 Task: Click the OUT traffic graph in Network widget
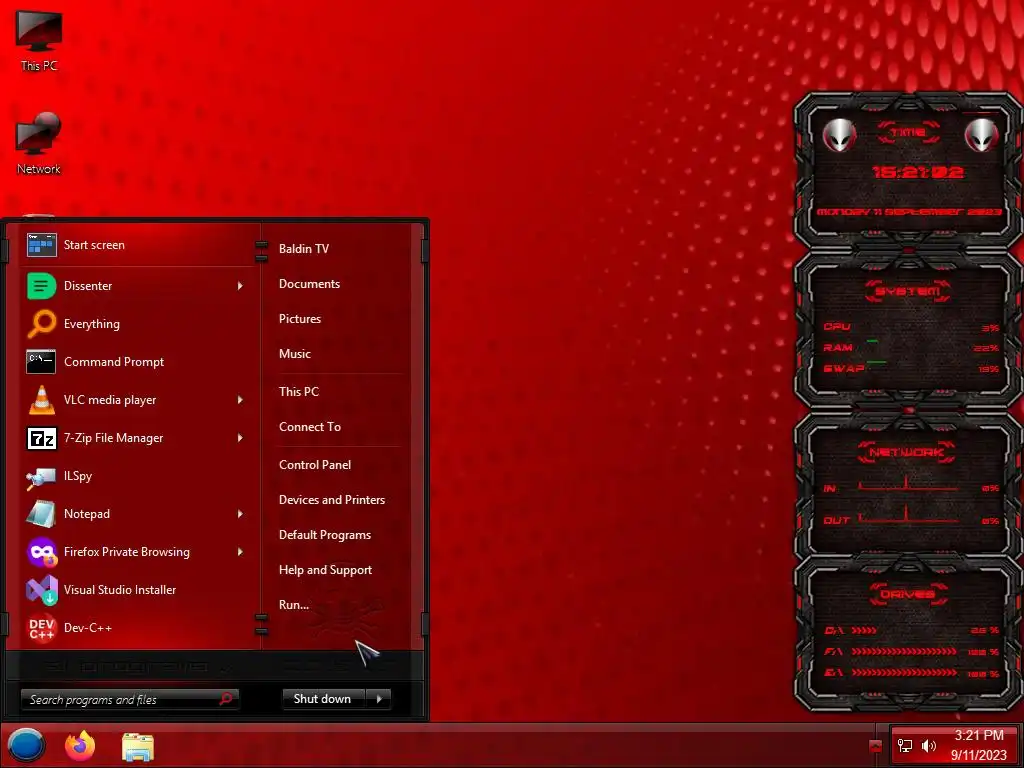coord(908,515)
